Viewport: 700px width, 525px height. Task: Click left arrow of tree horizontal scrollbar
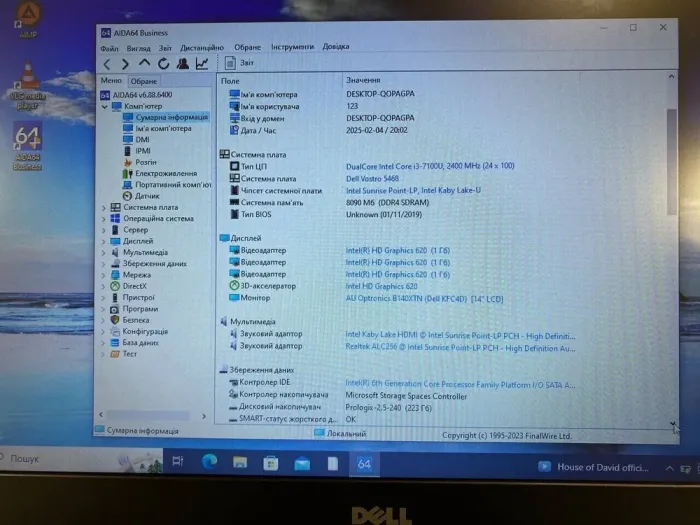pos(101,415)
